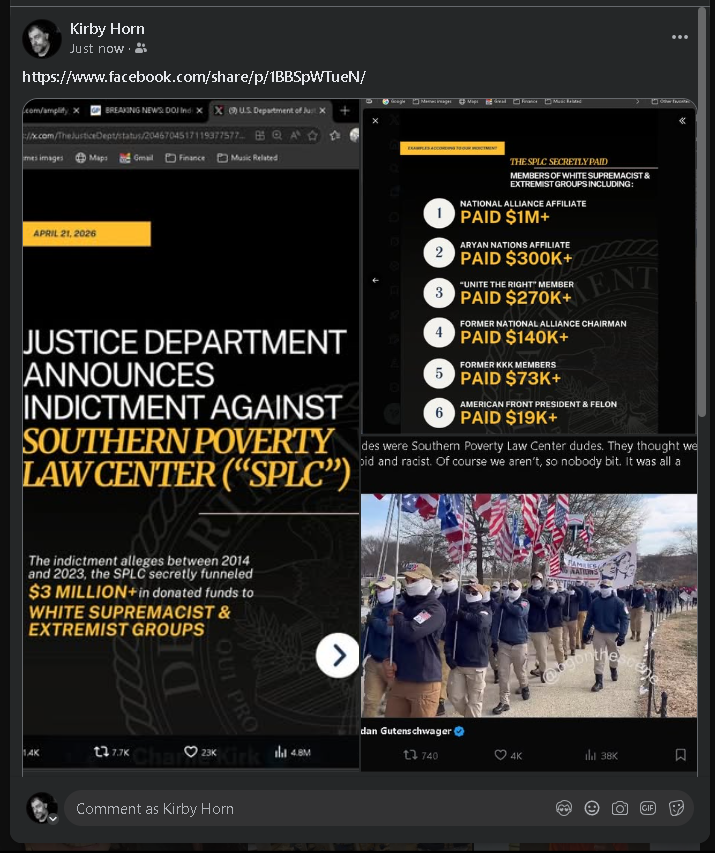
Task: Open the post options three-dot menu
Action: pos(680,37)
